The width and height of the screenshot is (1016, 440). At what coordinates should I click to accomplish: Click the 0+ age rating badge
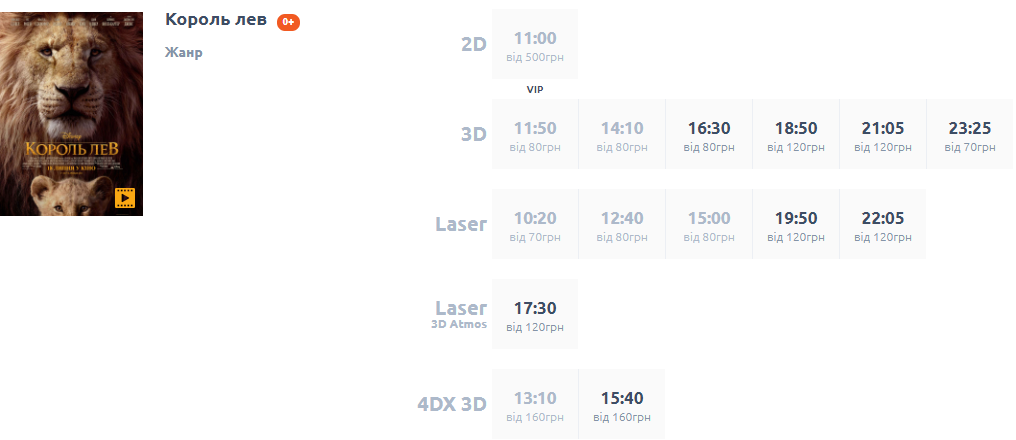click(288, 22)
